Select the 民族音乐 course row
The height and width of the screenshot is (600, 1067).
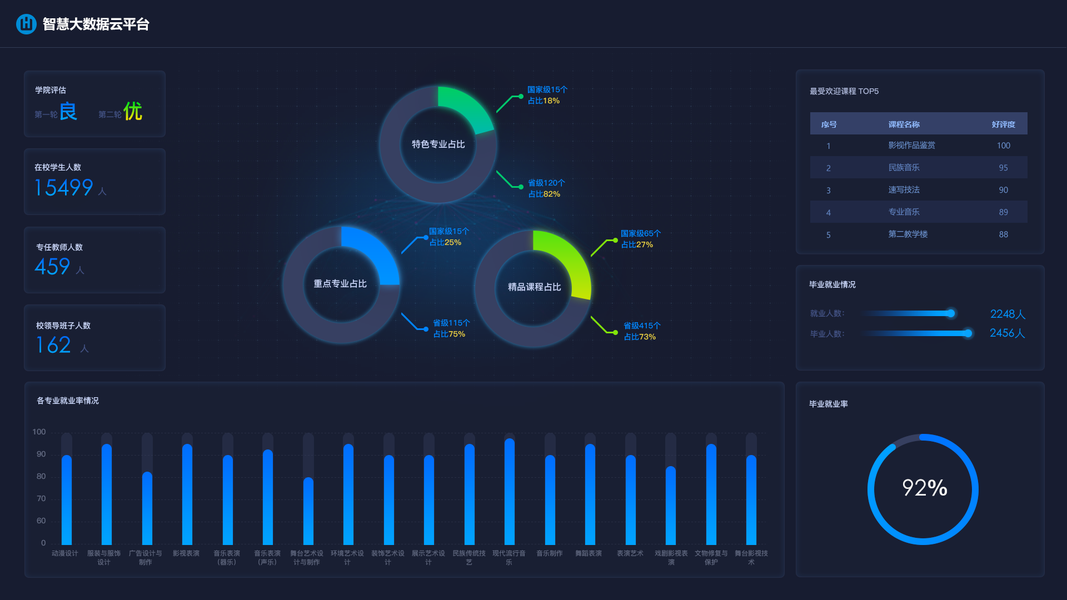pos(919,167)
